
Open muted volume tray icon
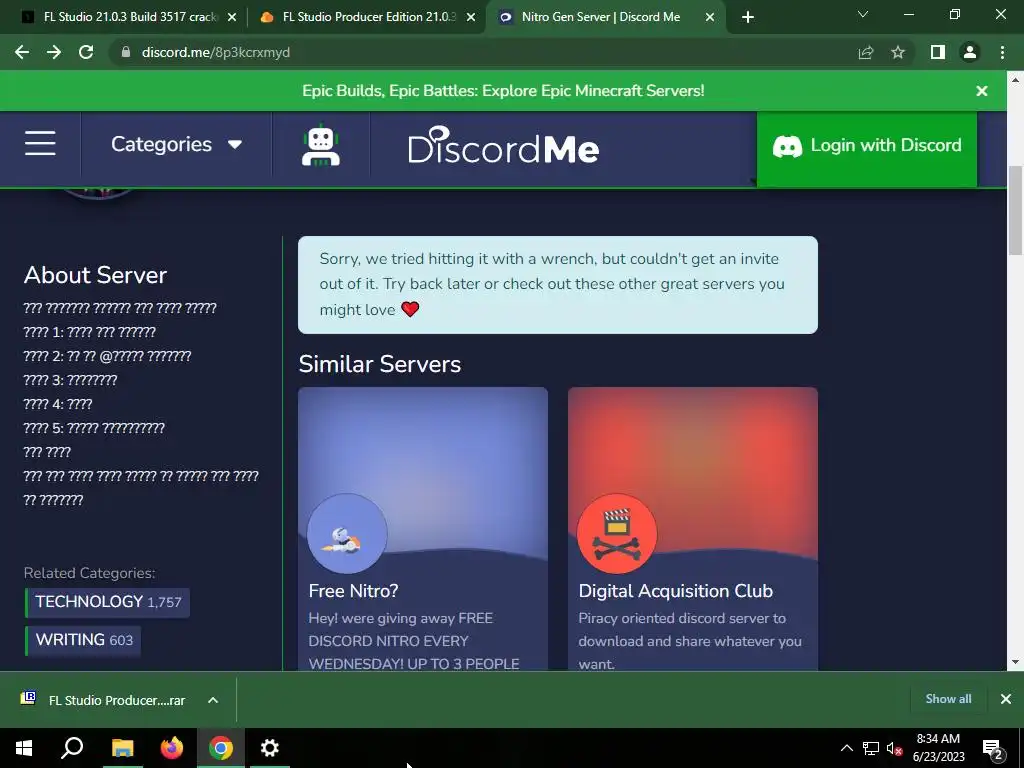click(894, 748)
